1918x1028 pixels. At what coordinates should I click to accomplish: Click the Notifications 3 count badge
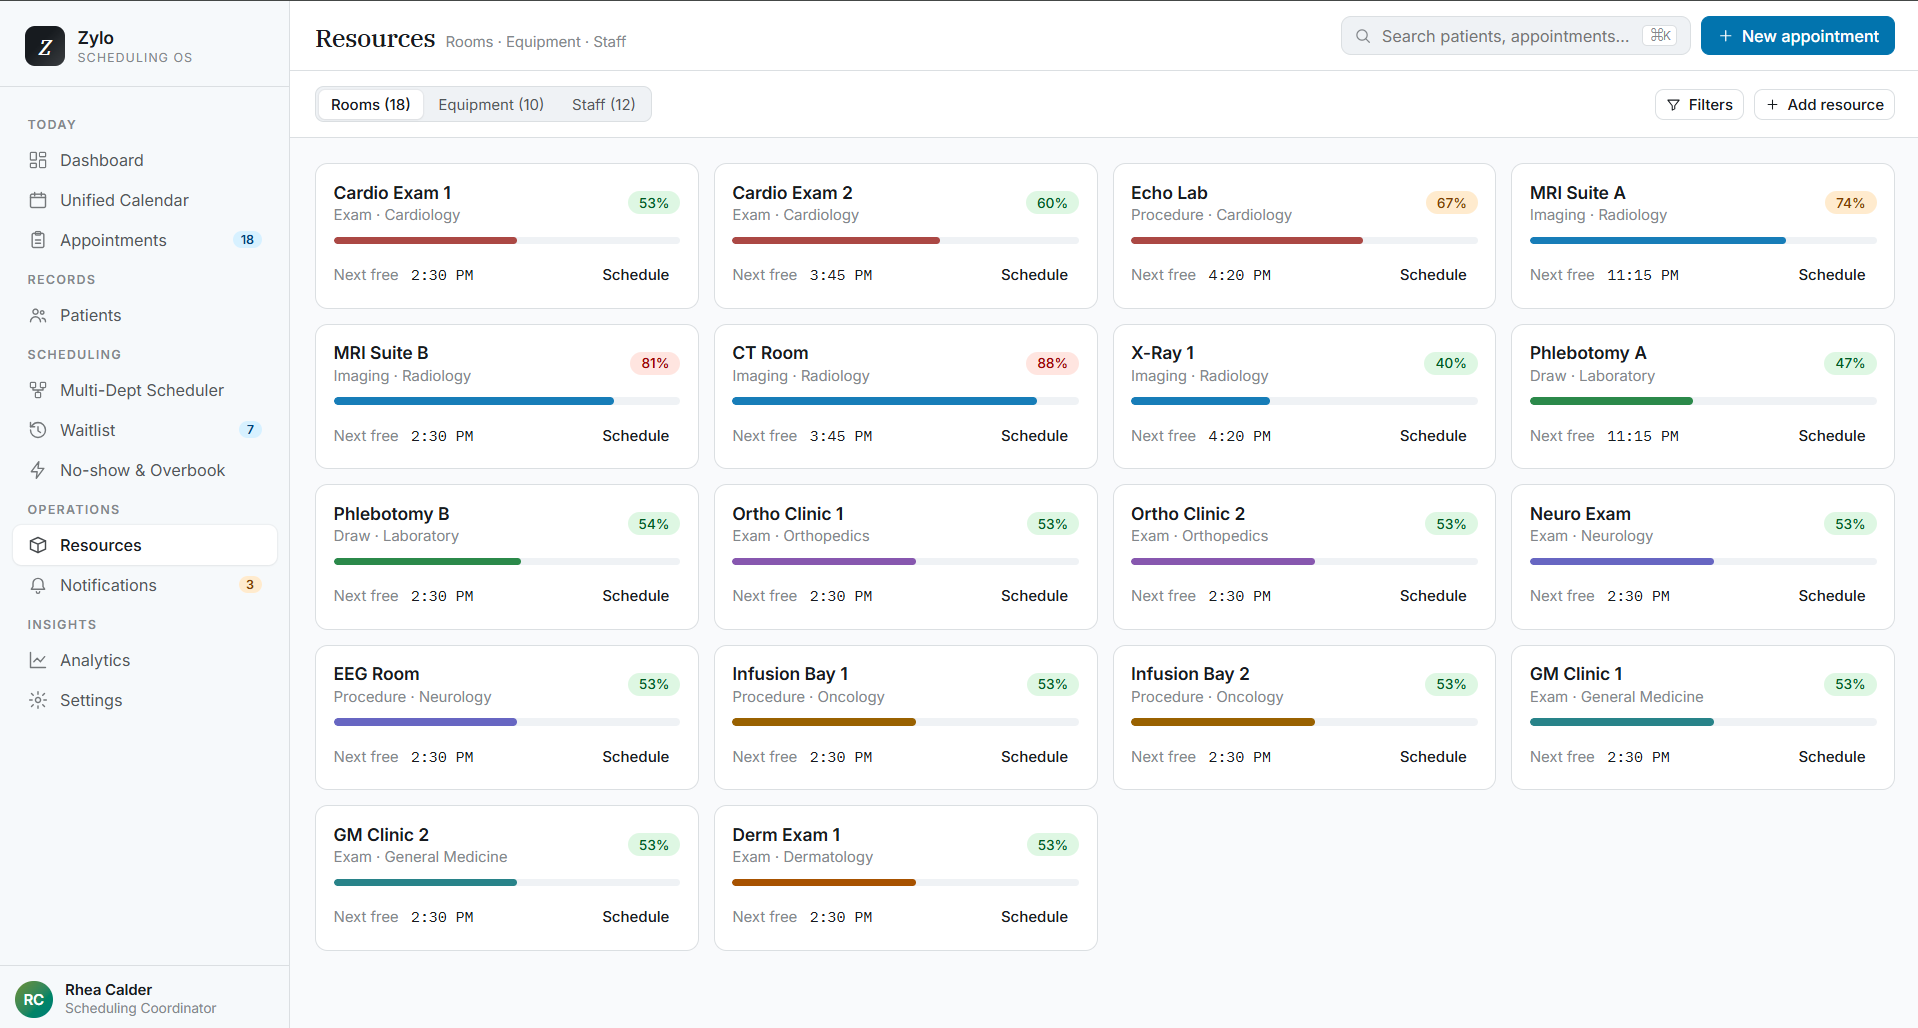250,585
